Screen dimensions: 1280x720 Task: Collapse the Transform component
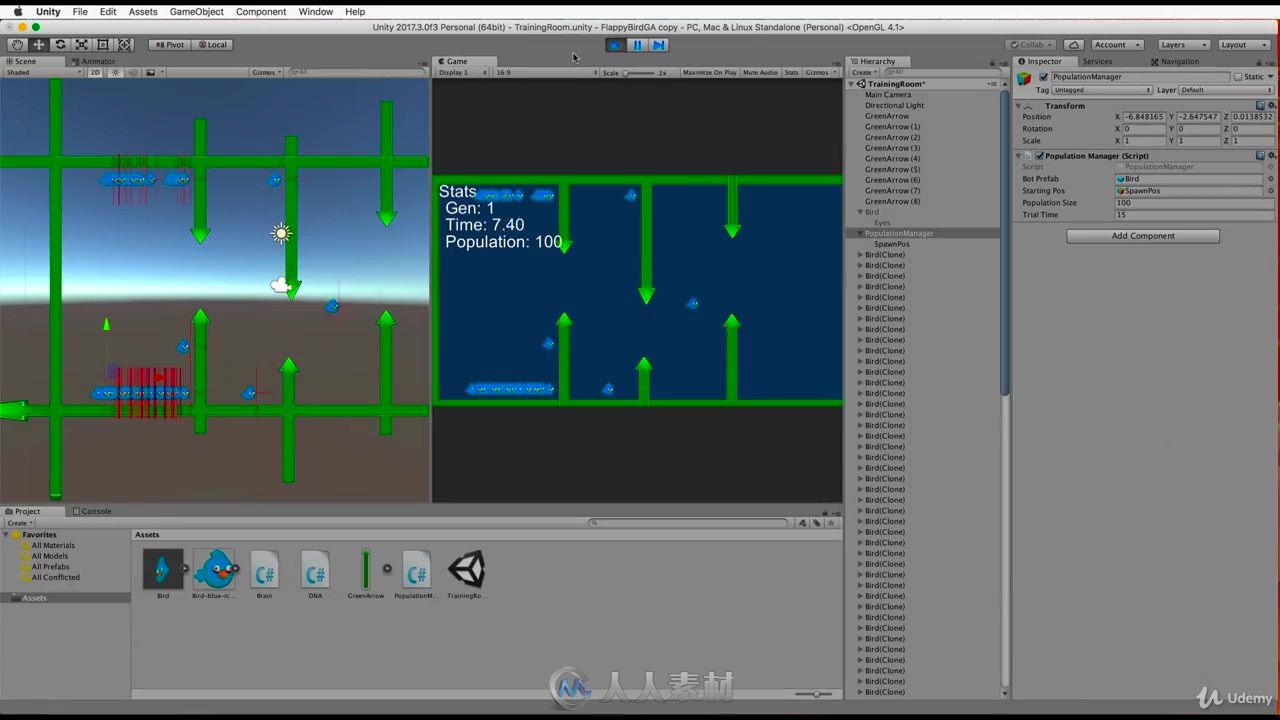pos(1019,106)
